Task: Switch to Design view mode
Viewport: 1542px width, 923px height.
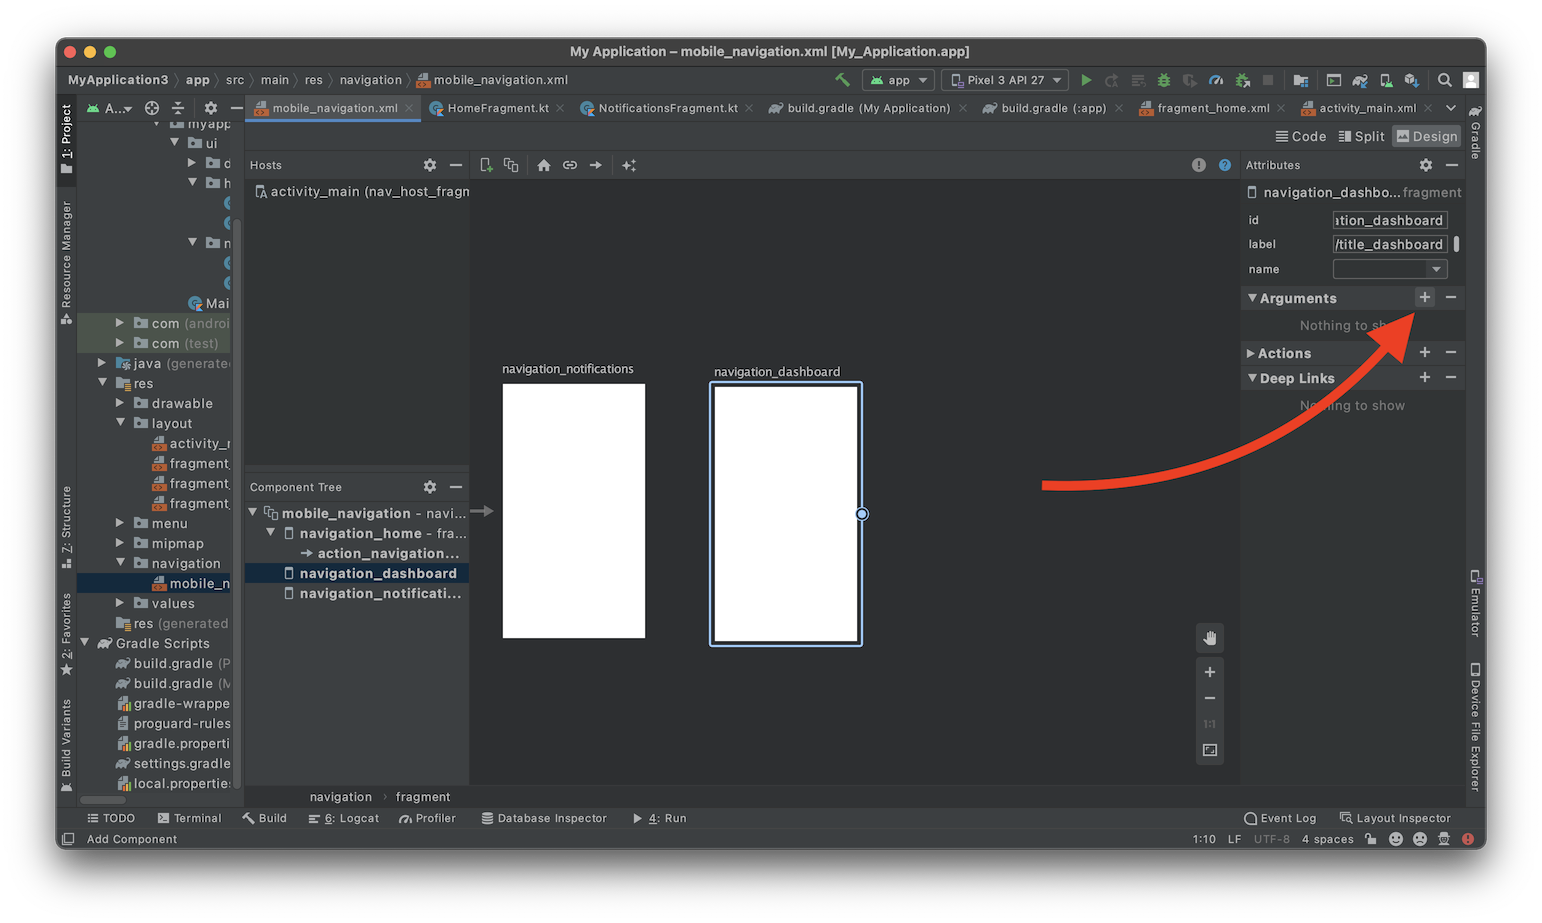Action: coord(1426,136)
